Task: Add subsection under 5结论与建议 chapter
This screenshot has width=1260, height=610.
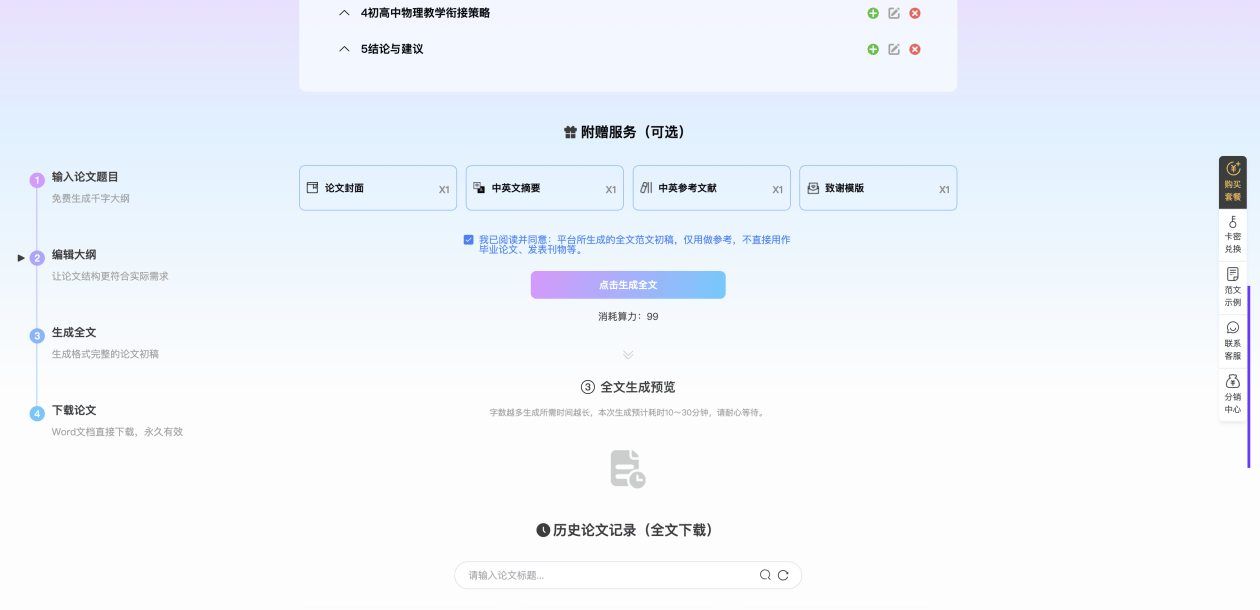Action: coord(873,49)
